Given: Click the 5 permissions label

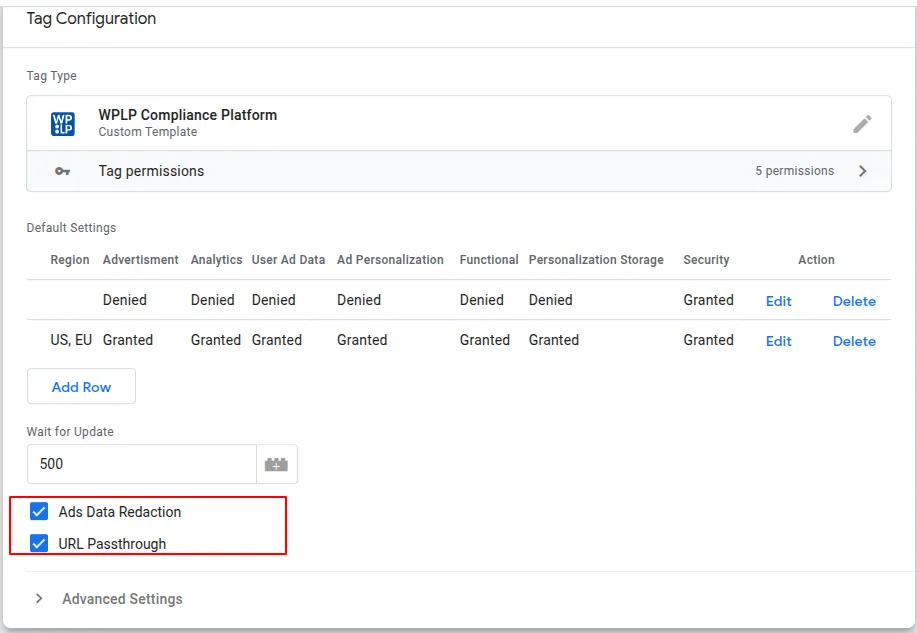Looking at the screenshot, I should pyautogui.click(x=794, y=171).
